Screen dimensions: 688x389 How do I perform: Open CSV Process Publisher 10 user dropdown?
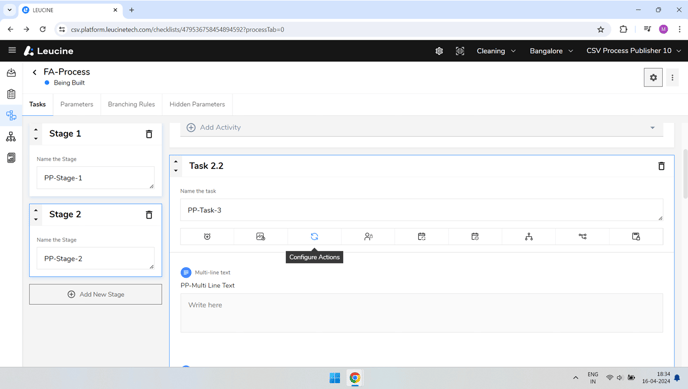click(x=634, y=51)
